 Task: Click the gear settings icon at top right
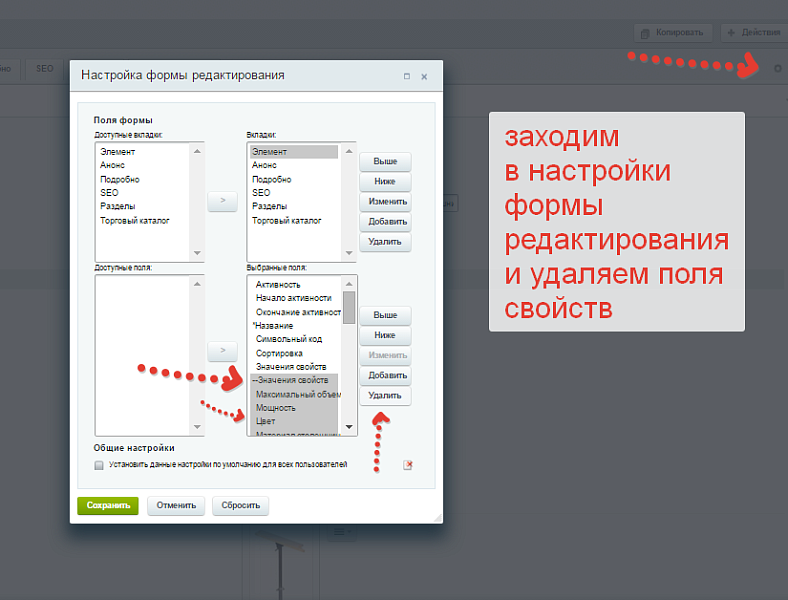point(777,68)
